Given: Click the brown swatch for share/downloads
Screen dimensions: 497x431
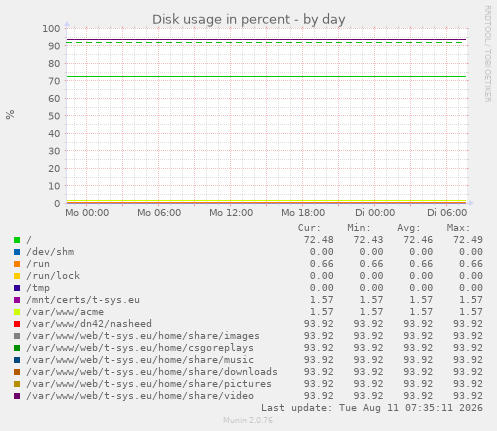Looking at the screenshot, I should click(x=17, y=372).
